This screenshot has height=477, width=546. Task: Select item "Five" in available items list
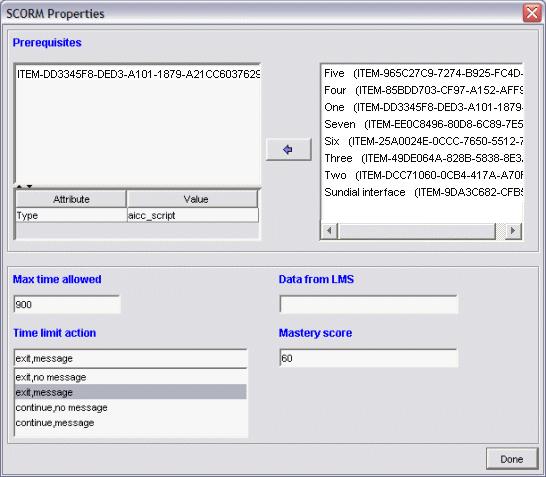(x=422, y=73)
